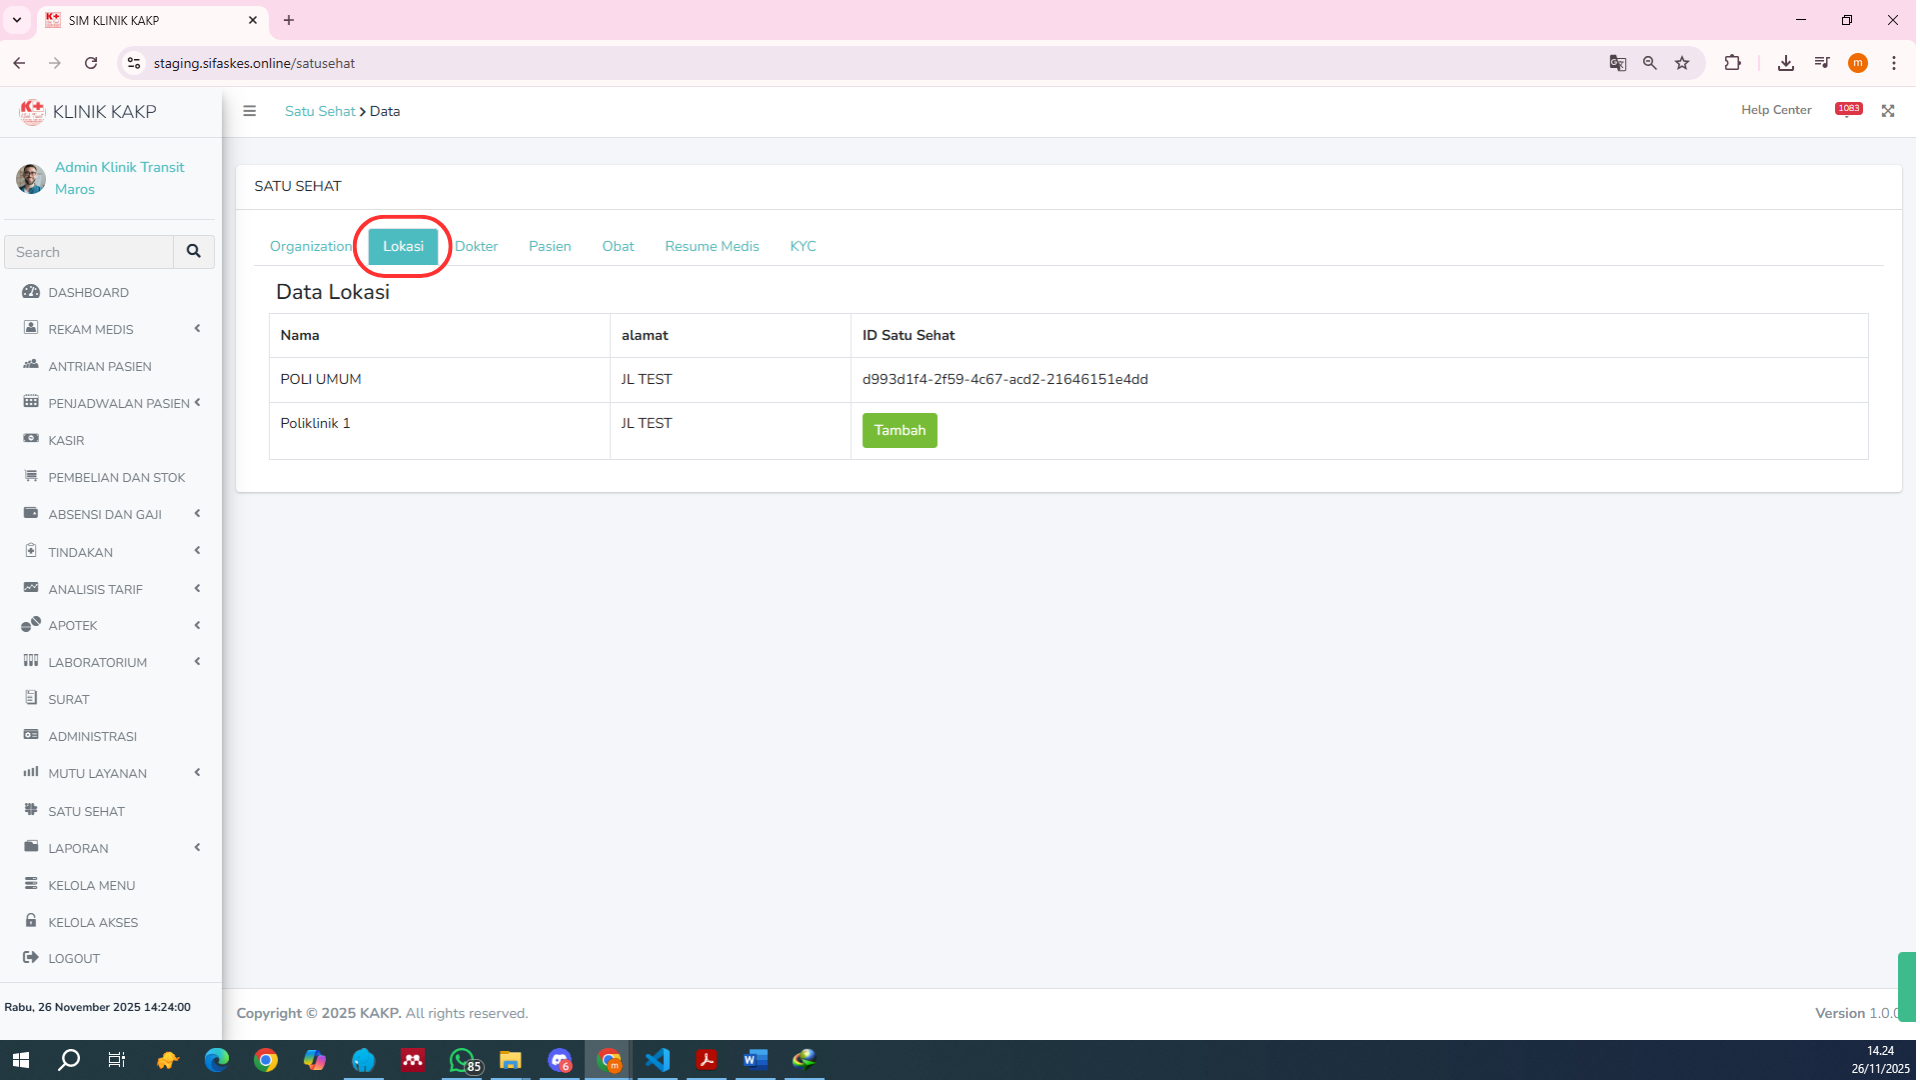Viewport: 1920px width, 1080px height.
Task: Open the Kasir sidebar item
Action: (x=66, y=440)
